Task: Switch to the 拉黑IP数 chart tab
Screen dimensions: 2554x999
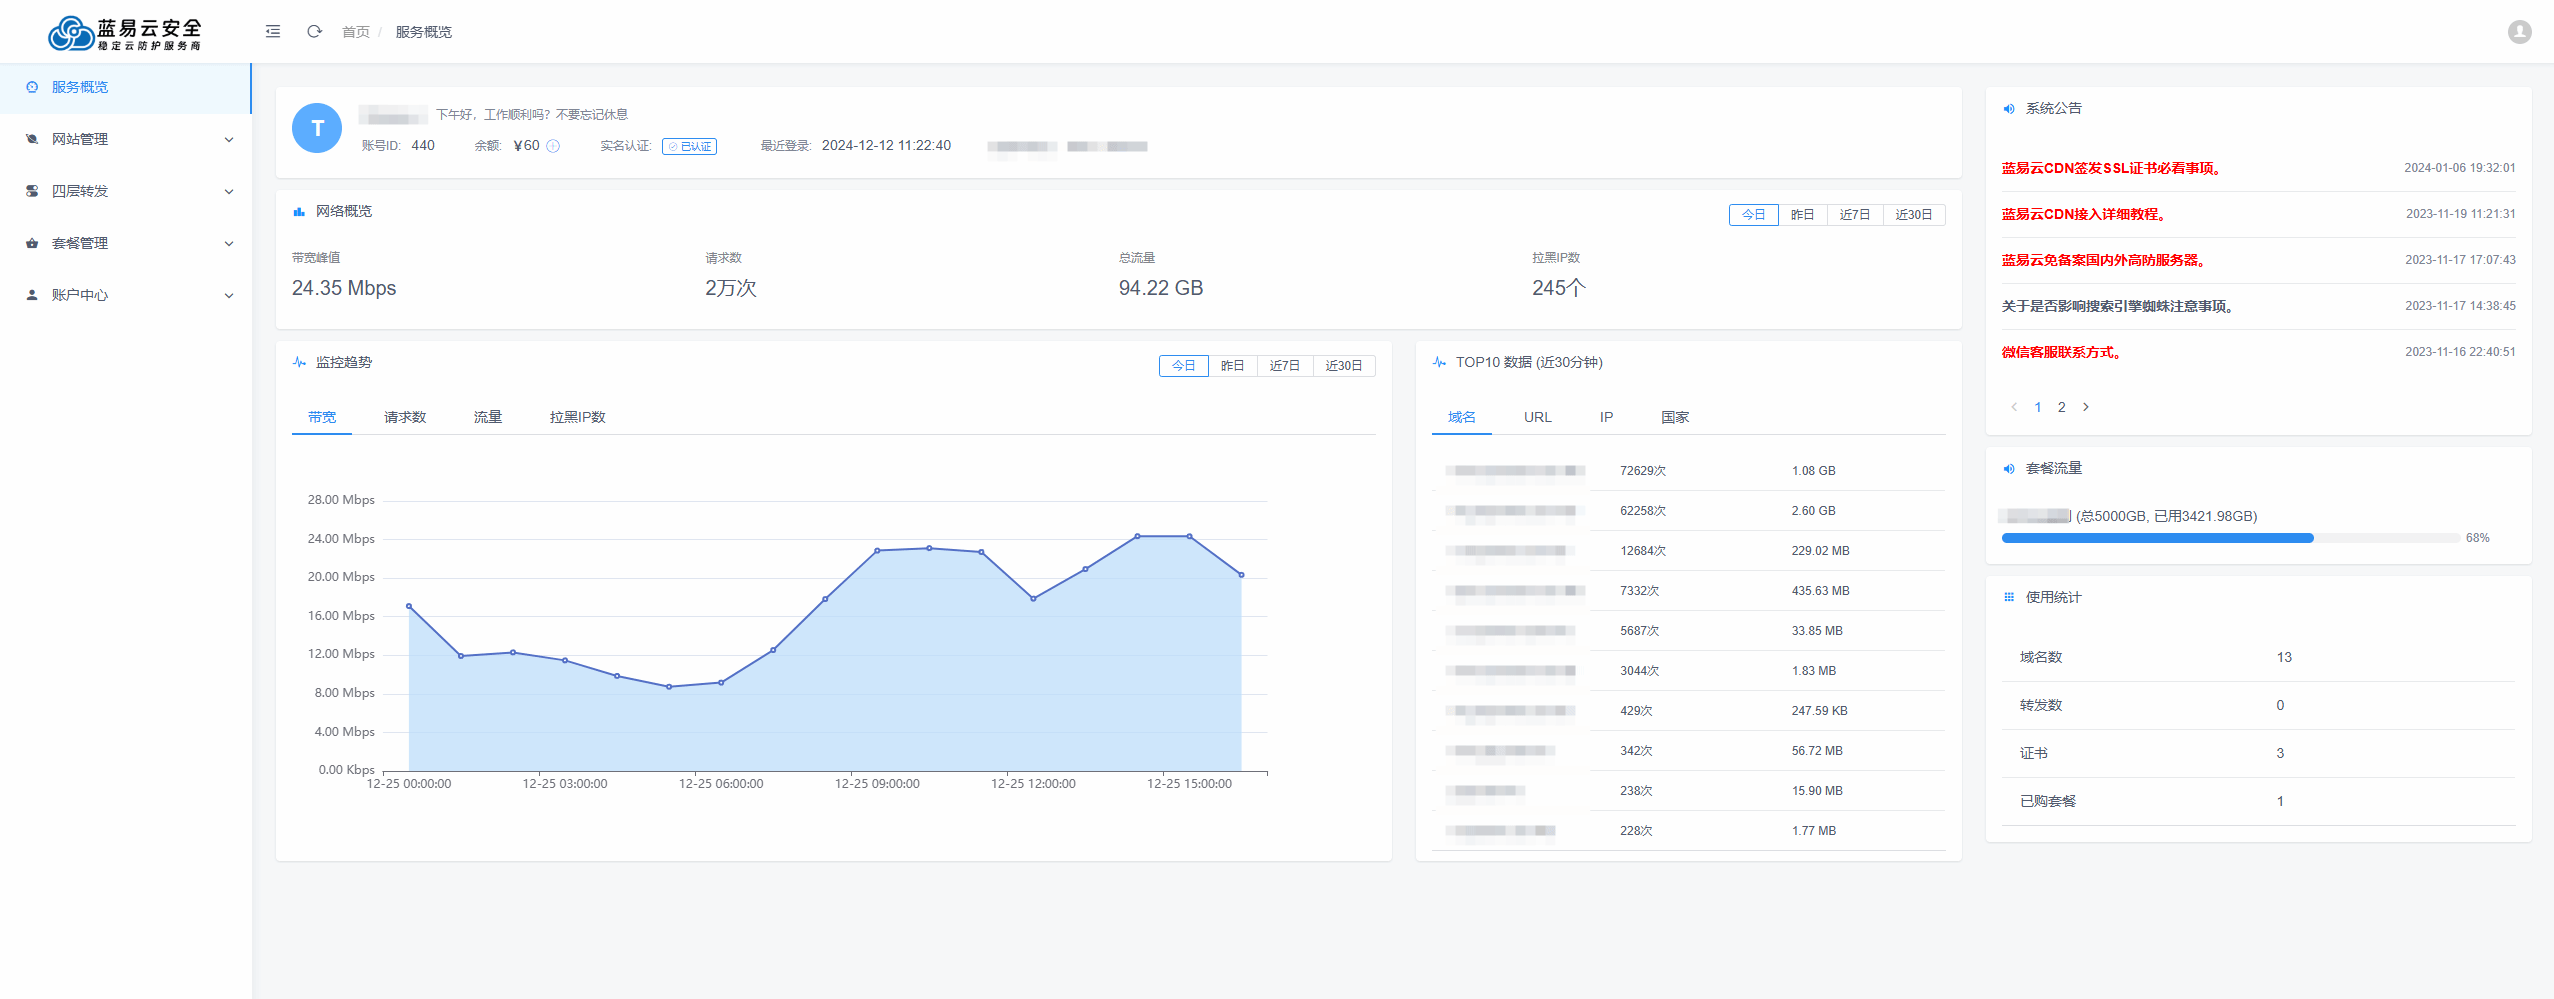Action: pyautogui.click(x=578, y=417)
